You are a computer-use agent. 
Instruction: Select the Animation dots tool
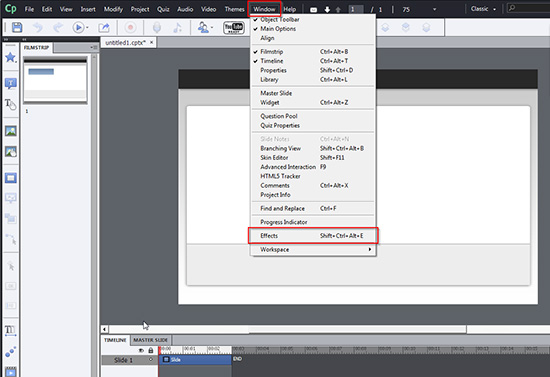pyautogui.click(x=11, y=351)
